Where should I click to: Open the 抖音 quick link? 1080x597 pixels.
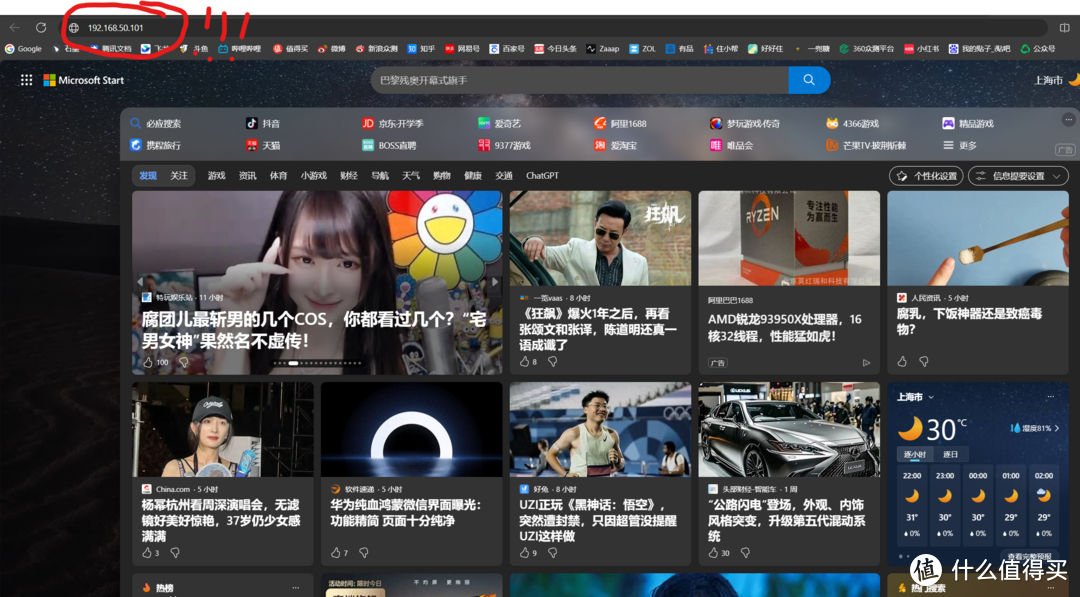(x=265, y=122)
